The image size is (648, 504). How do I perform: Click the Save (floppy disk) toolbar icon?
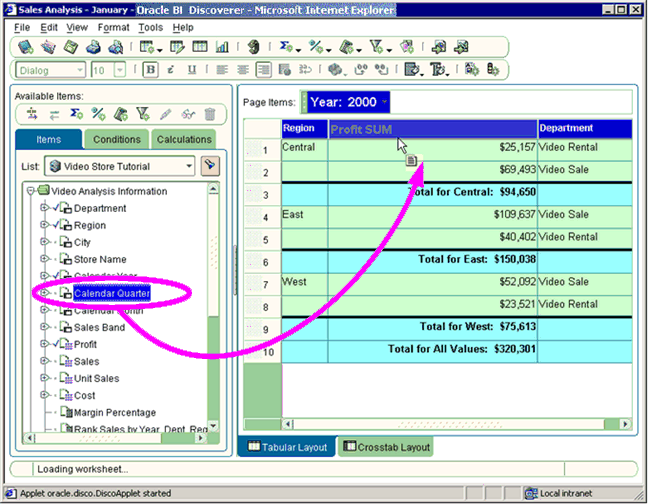pyautogui.click(x=71, y=47)
